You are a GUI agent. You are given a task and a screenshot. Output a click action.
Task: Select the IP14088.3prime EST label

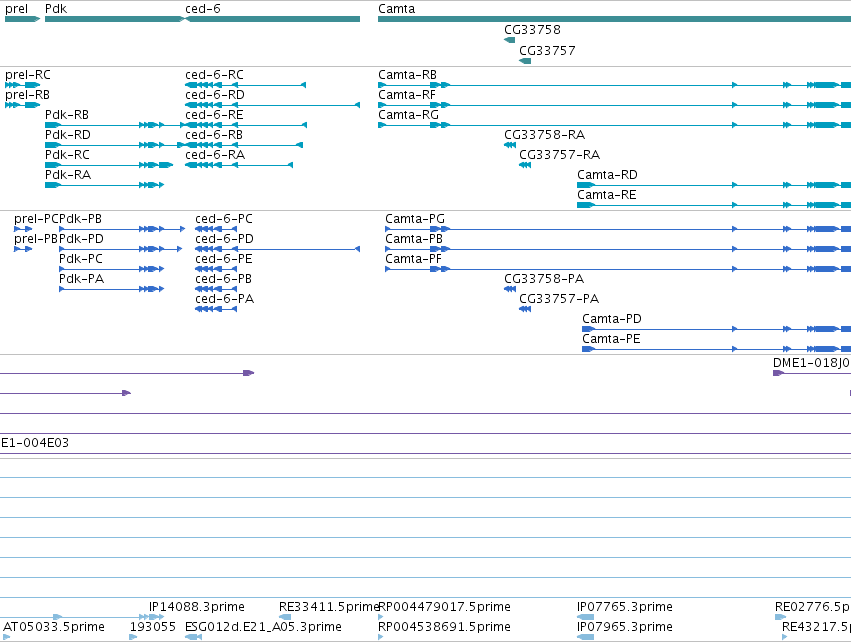[196, 607]
